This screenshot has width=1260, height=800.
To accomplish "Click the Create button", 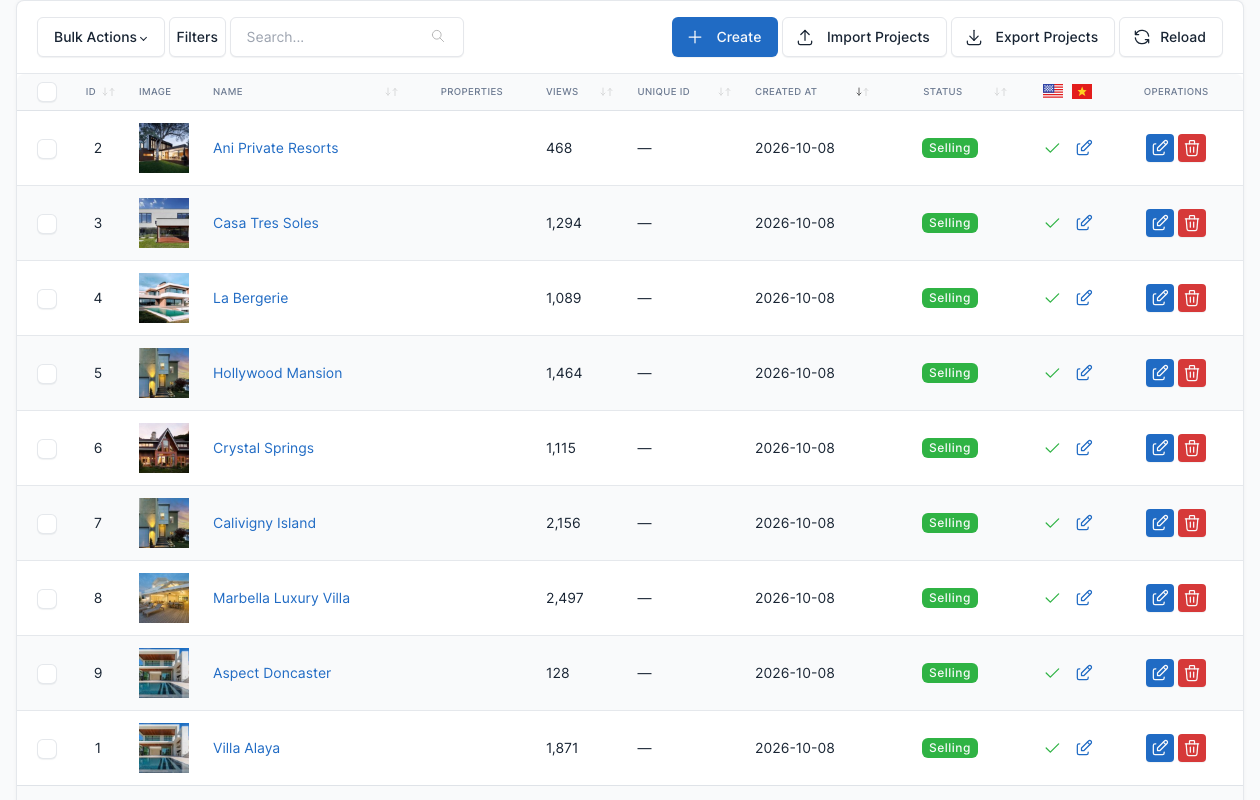I will [x=725, y=37].
